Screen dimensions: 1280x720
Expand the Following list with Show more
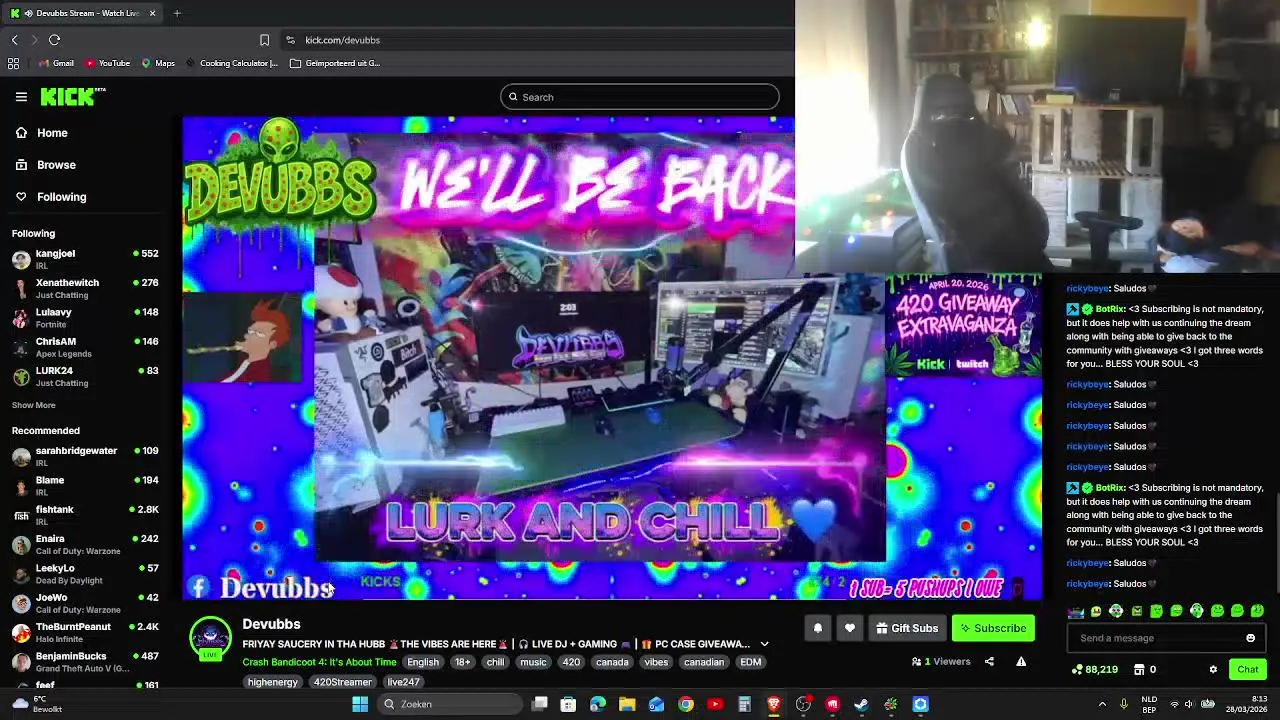[33, 405]
